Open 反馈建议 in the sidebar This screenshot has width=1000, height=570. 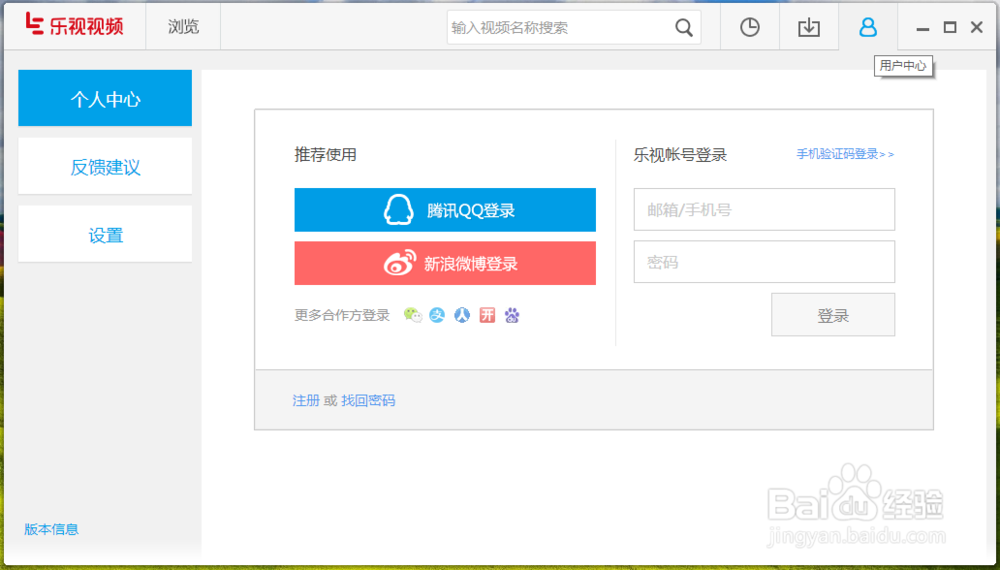(x=105, y=166)
